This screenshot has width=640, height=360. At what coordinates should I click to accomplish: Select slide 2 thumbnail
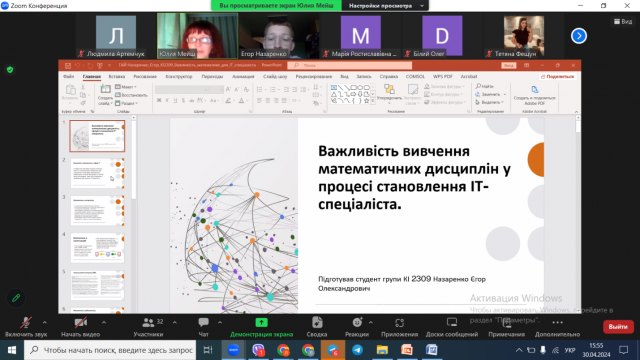tap(97, 173)
